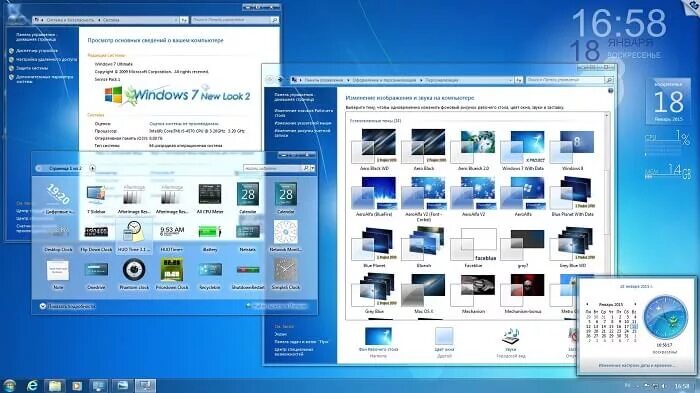Open the Start menu orb

pos(9,385)
